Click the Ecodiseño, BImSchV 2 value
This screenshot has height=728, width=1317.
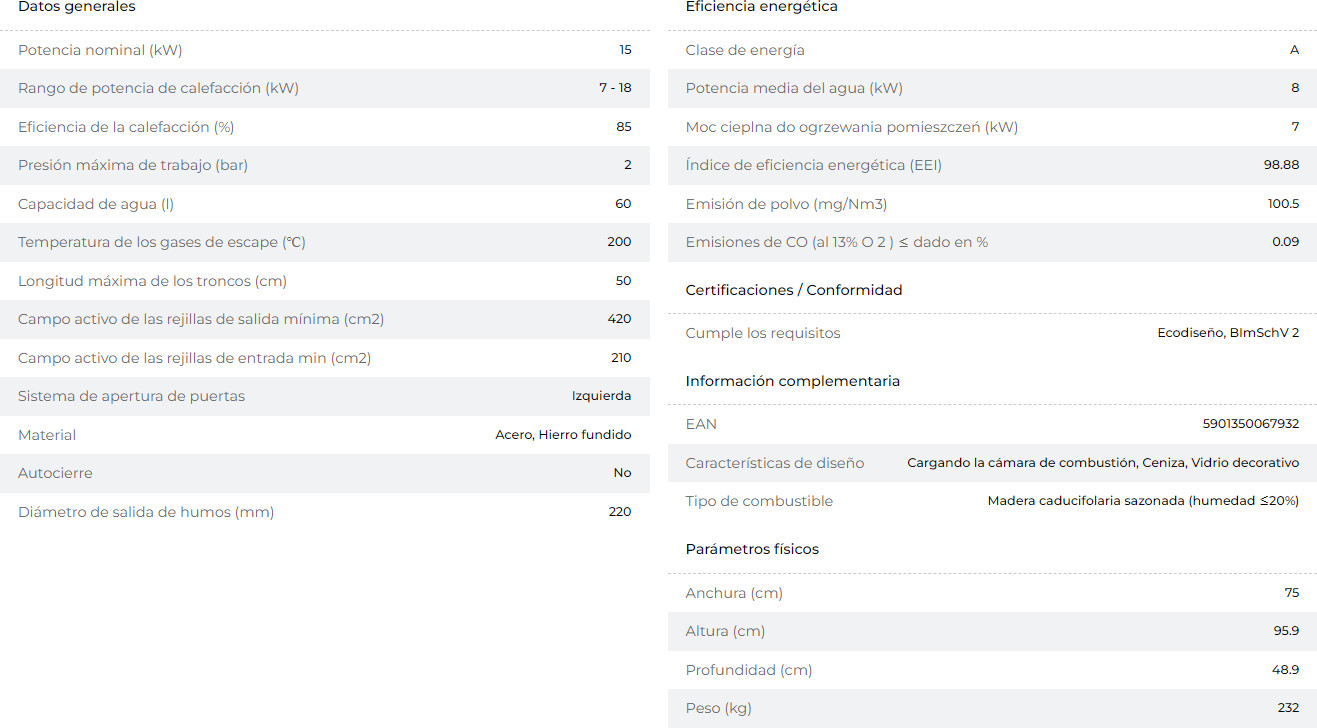click(1227, 333)
